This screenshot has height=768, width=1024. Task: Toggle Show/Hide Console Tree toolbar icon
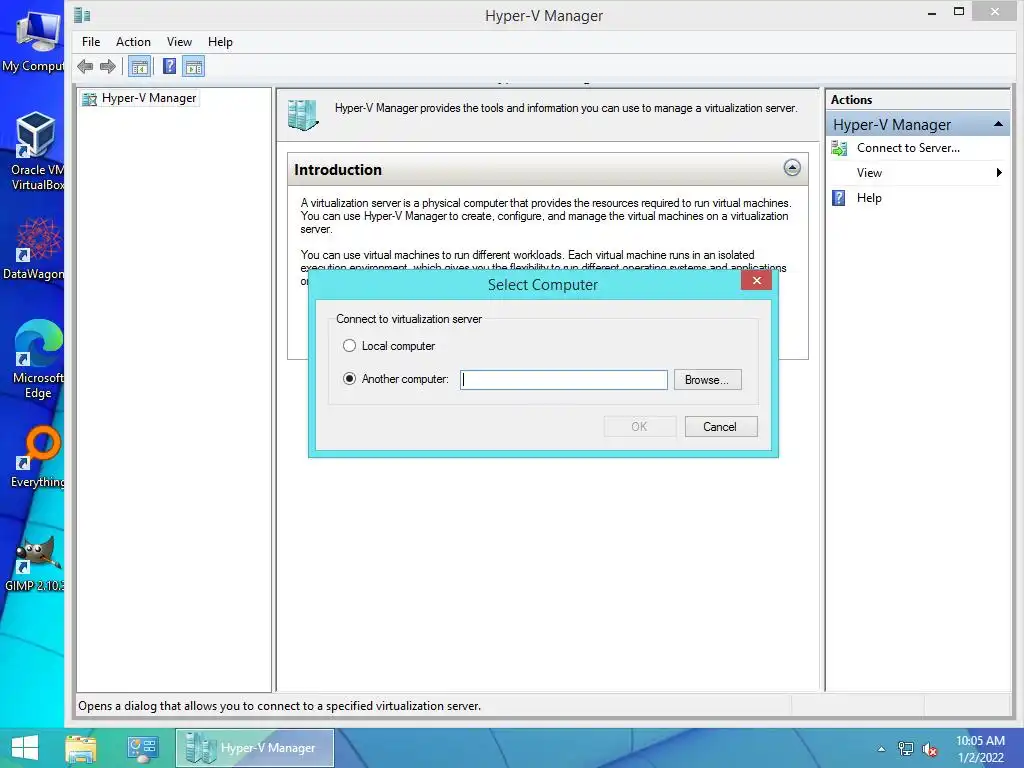[x=140, y=67]
